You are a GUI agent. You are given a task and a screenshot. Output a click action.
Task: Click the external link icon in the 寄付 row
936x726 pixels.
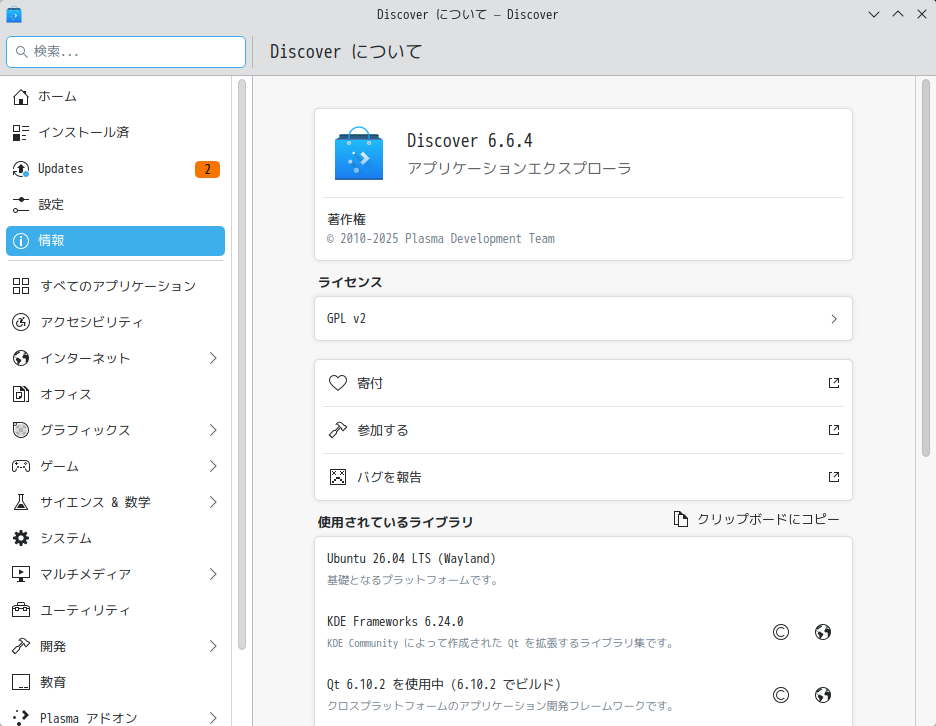834,383
